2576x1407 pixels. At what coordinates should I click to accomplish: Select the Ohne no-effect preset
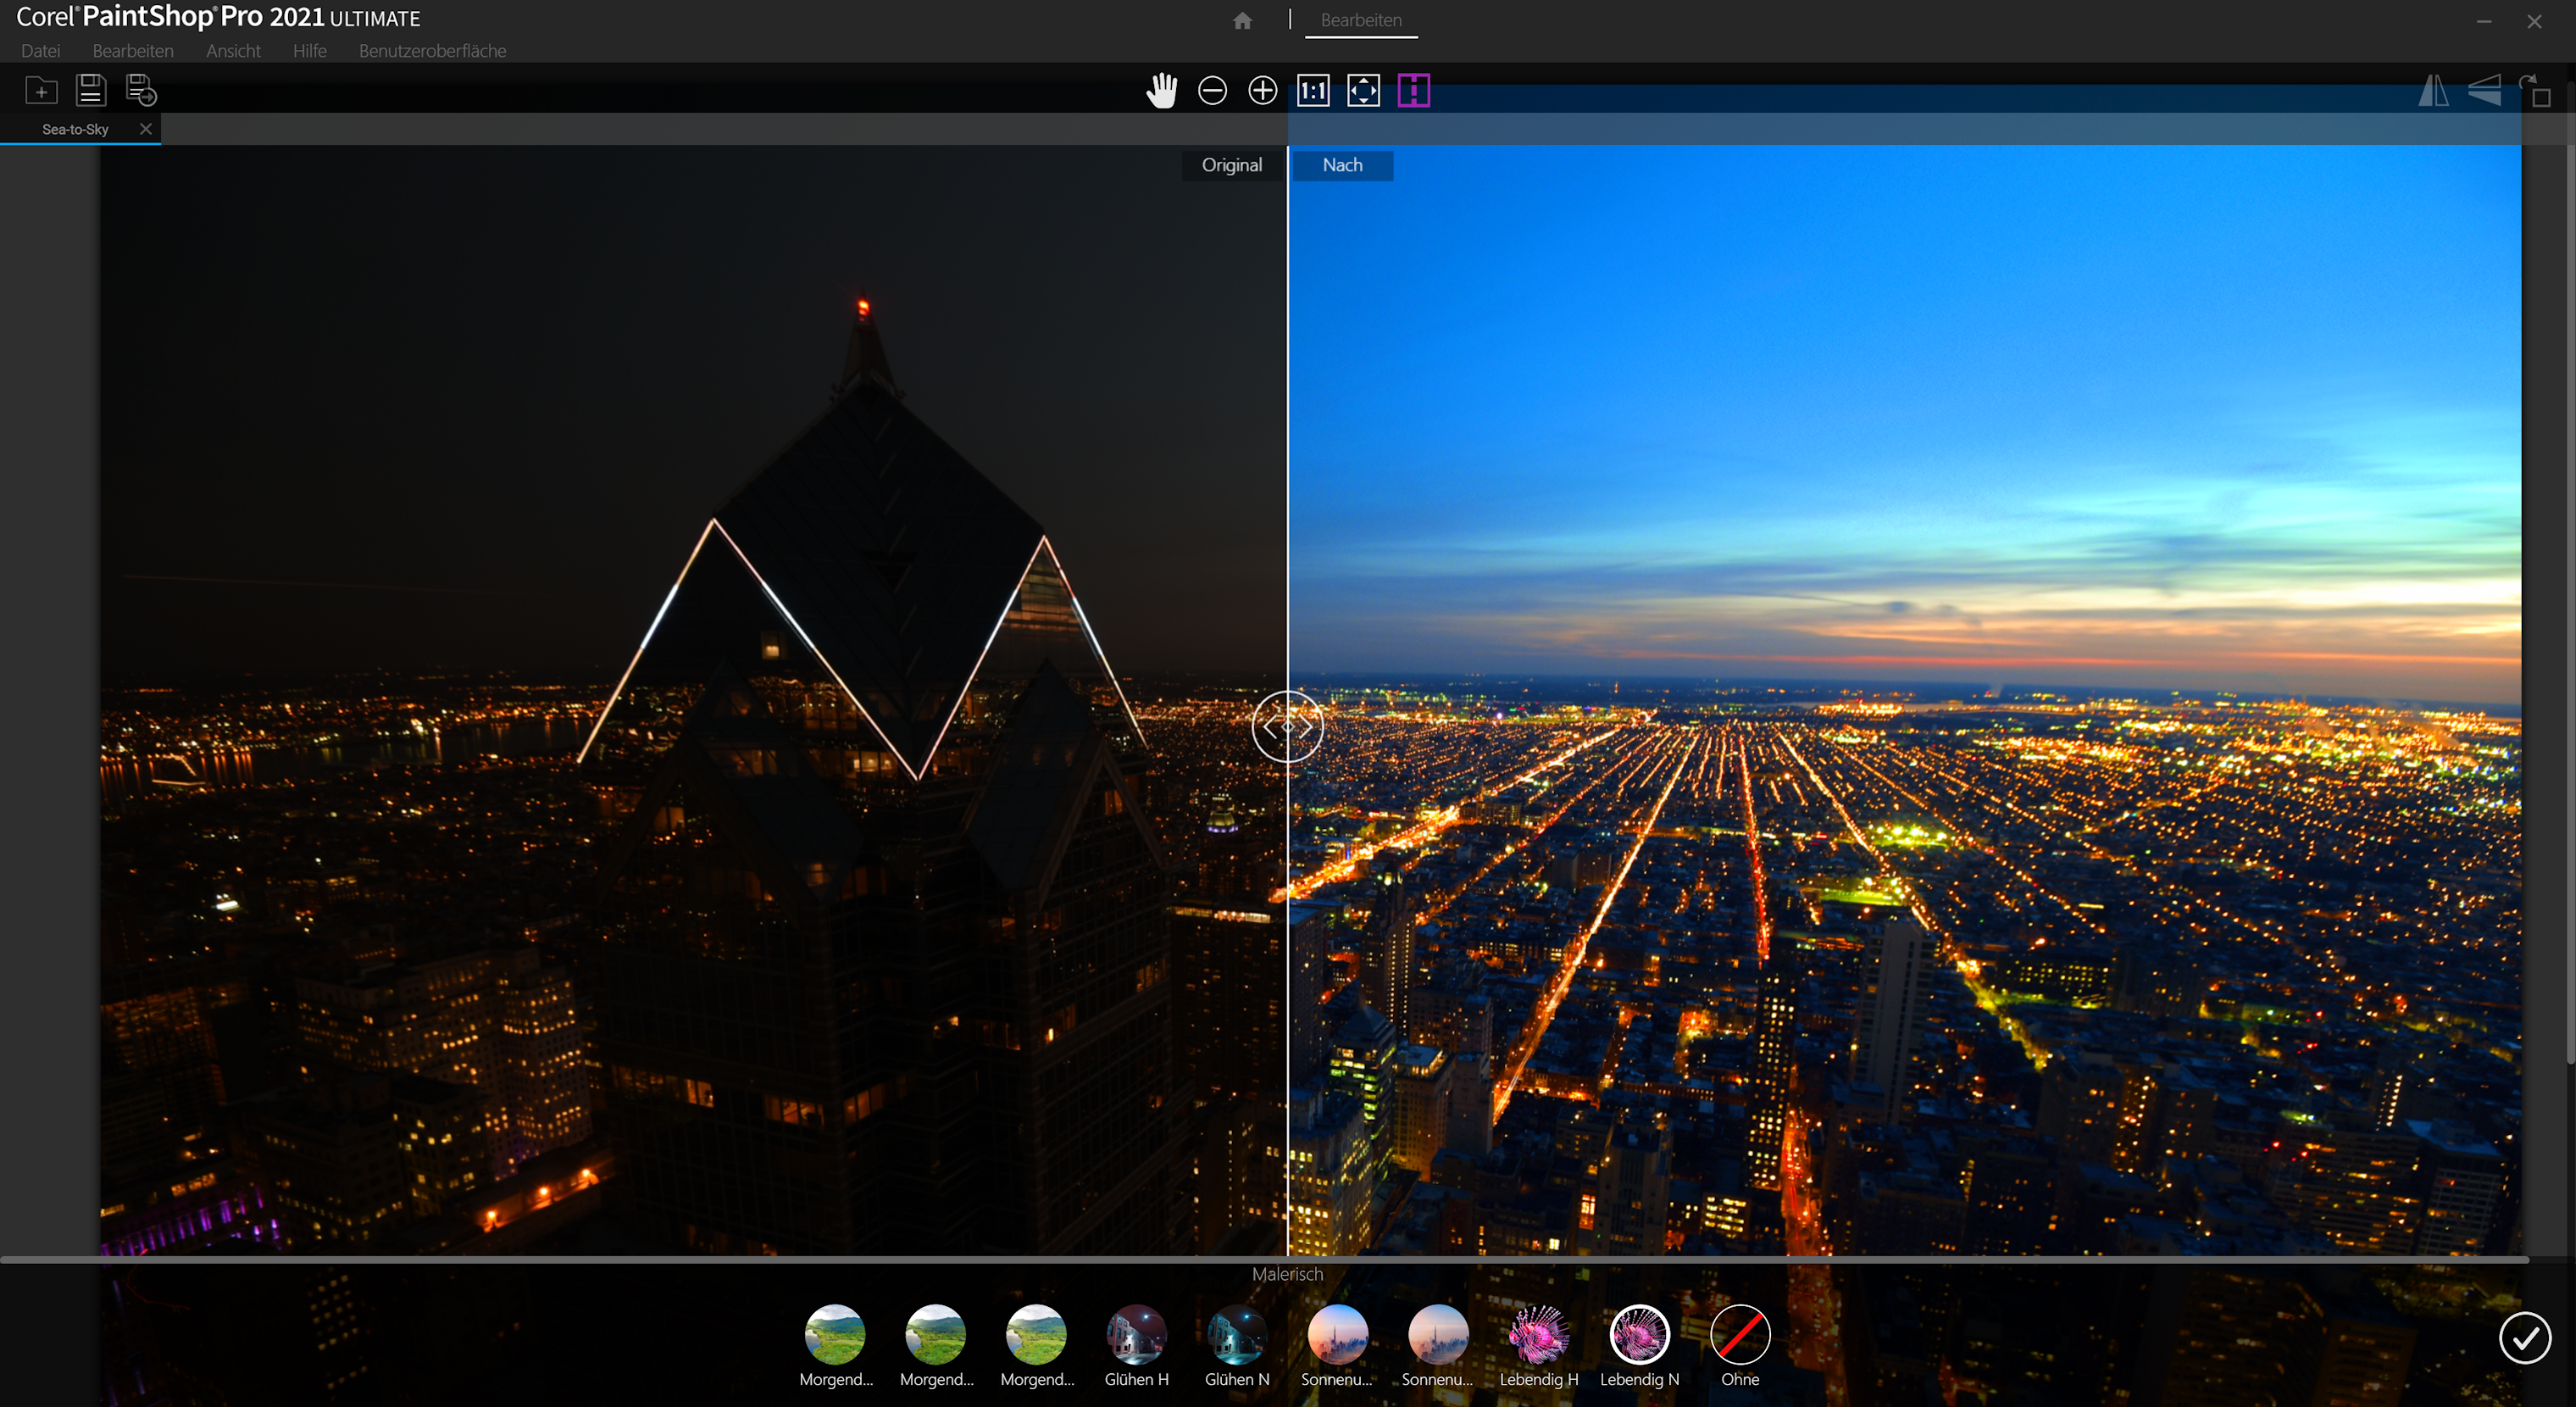1739,1334
